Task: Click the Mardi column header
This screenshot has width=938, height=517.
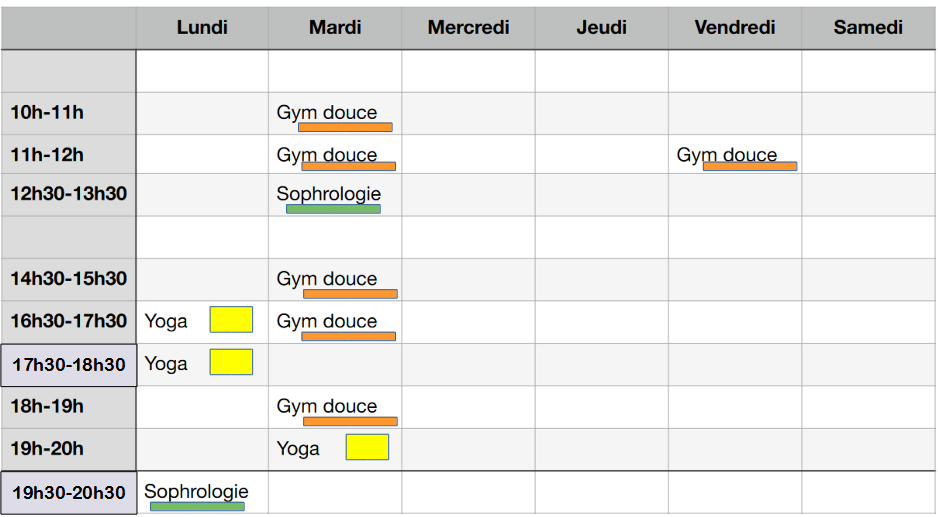Action: [335, 28]
